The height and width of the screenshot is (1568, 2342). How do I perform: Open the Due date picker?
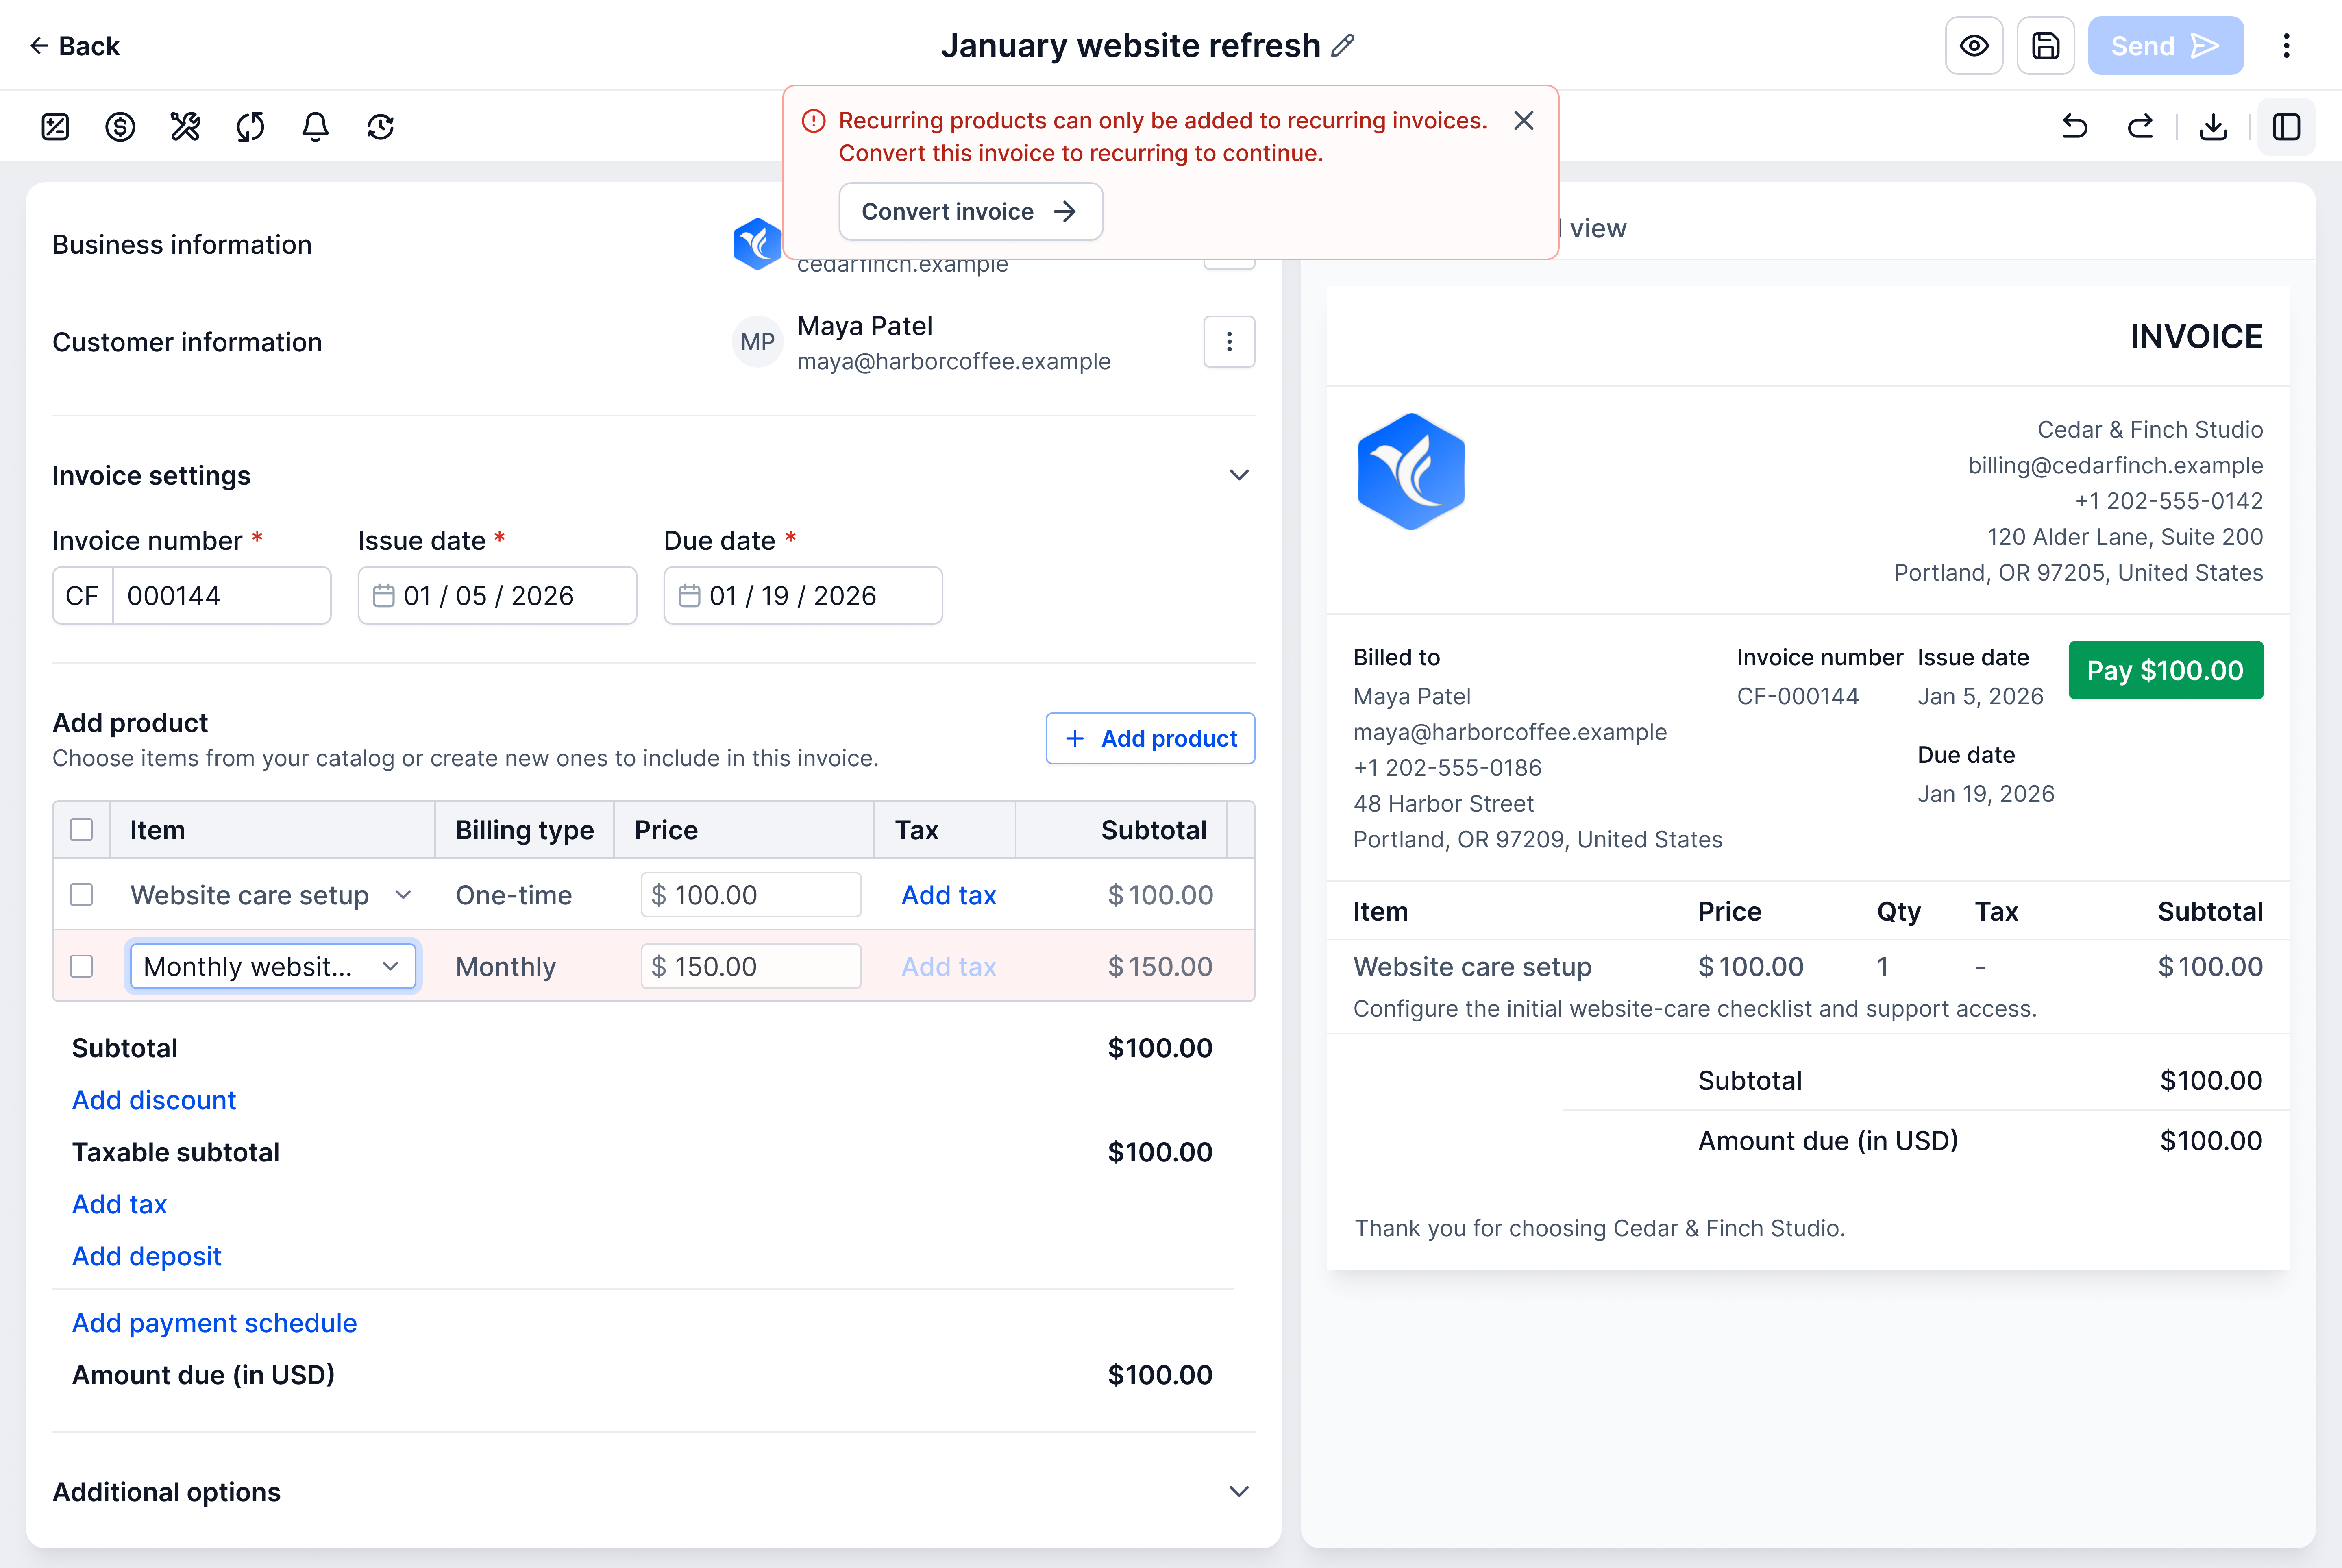(803, 596)
